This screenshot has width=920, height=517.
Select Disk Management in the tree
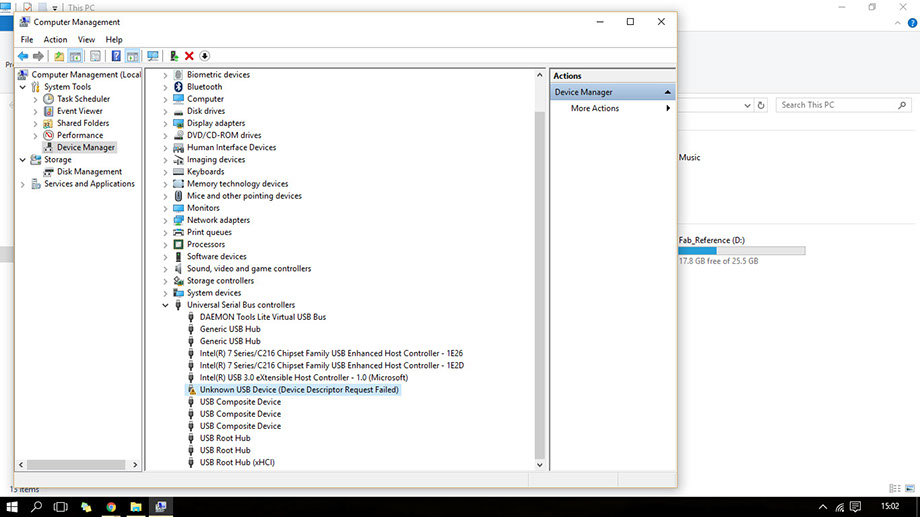89,172
